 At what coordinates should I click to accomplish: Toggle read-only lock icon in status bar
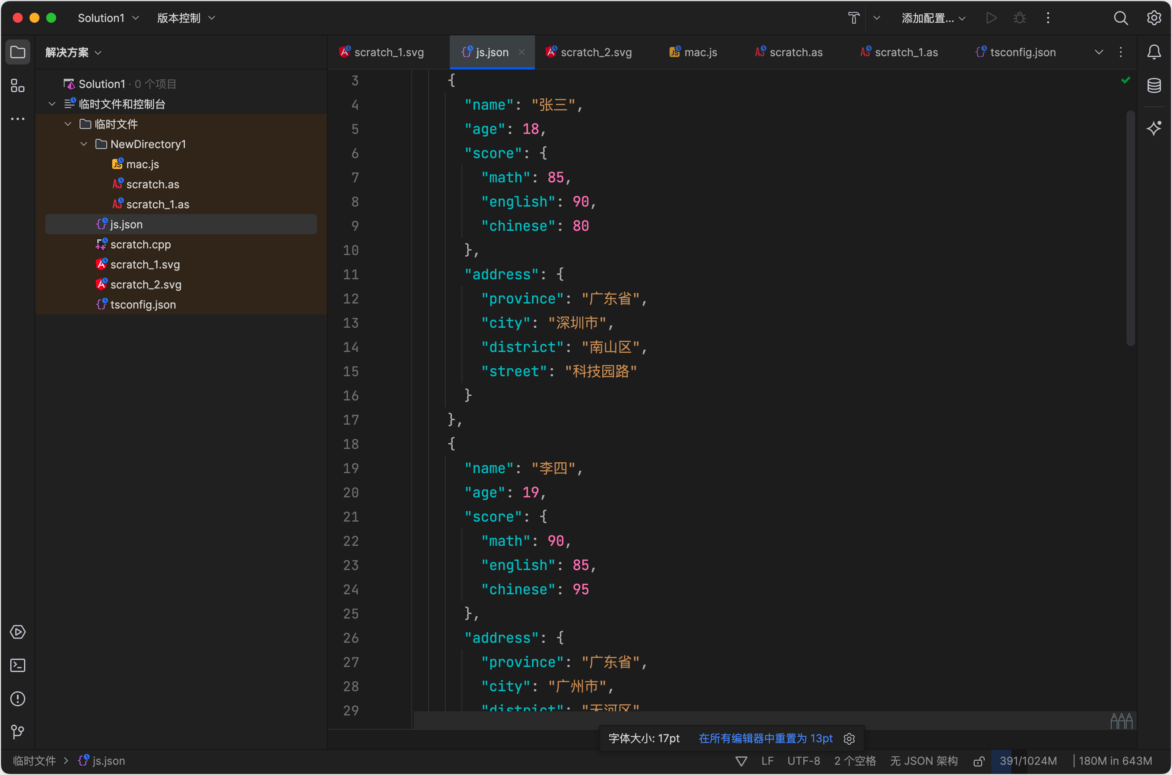coord(978,762)
